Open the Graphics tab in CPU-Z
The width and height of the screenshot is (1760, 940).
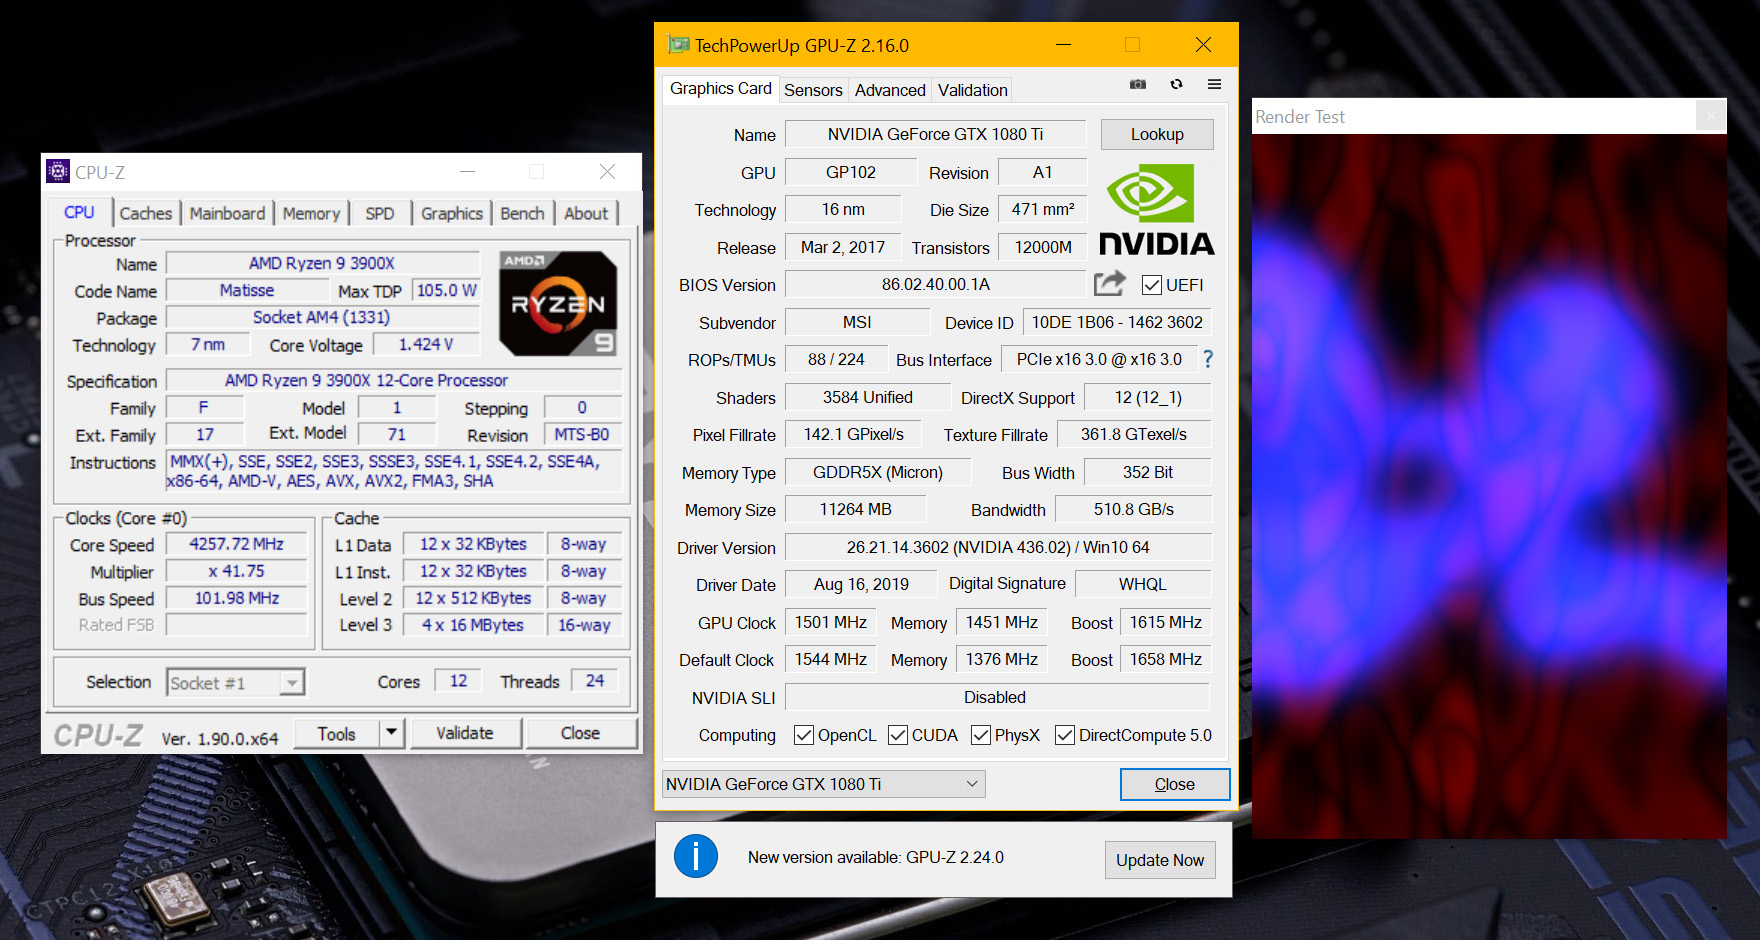(452, 213)
